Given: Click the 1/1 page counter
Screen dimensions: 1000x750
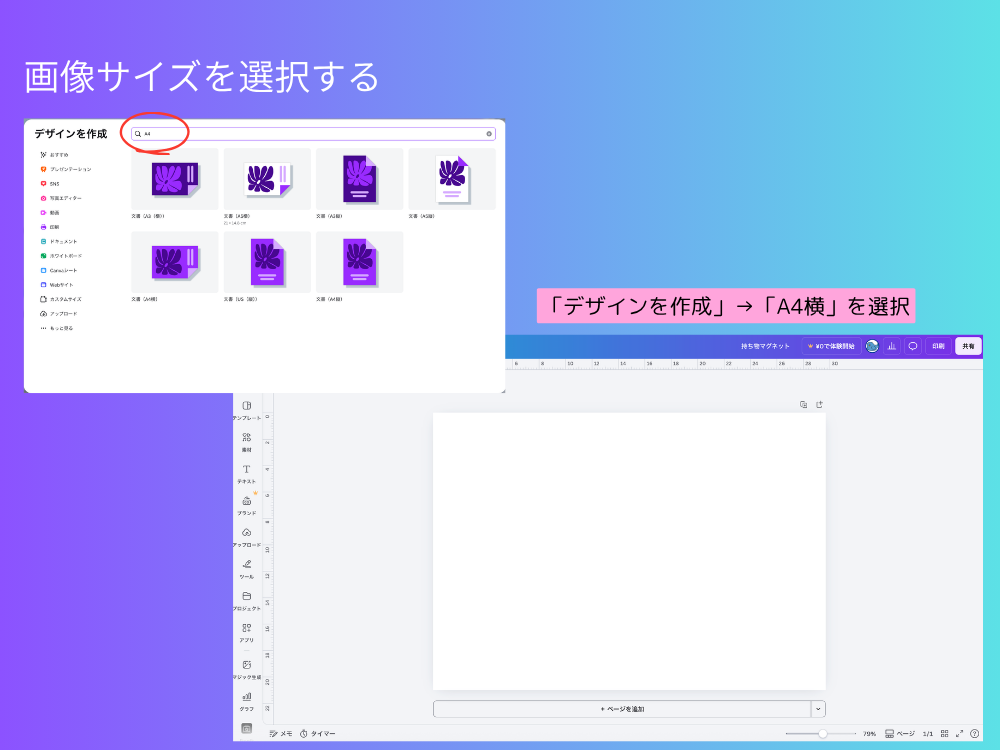Looking at the screenshot, I should click(928, 733).
